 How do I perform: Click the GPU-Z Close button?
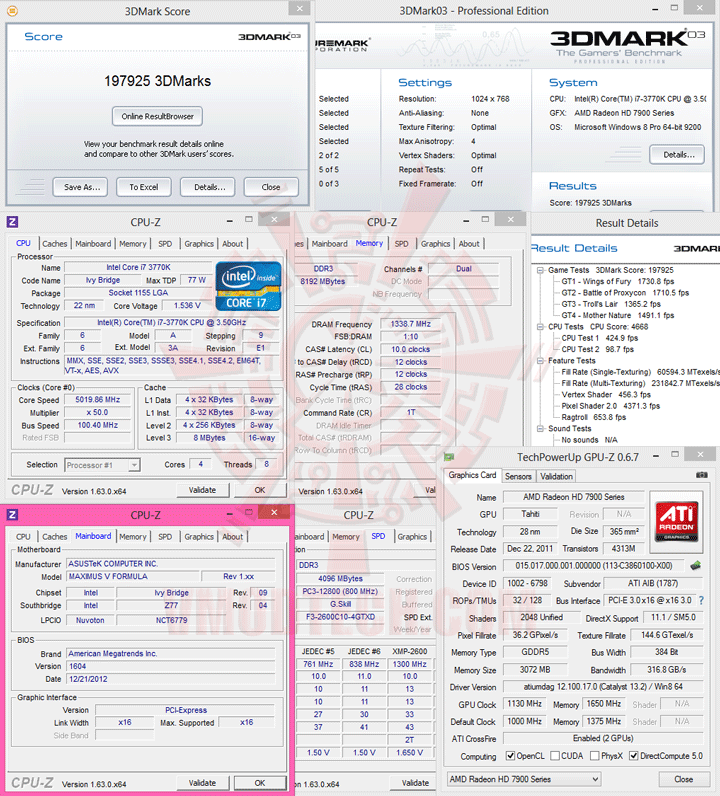683,779
